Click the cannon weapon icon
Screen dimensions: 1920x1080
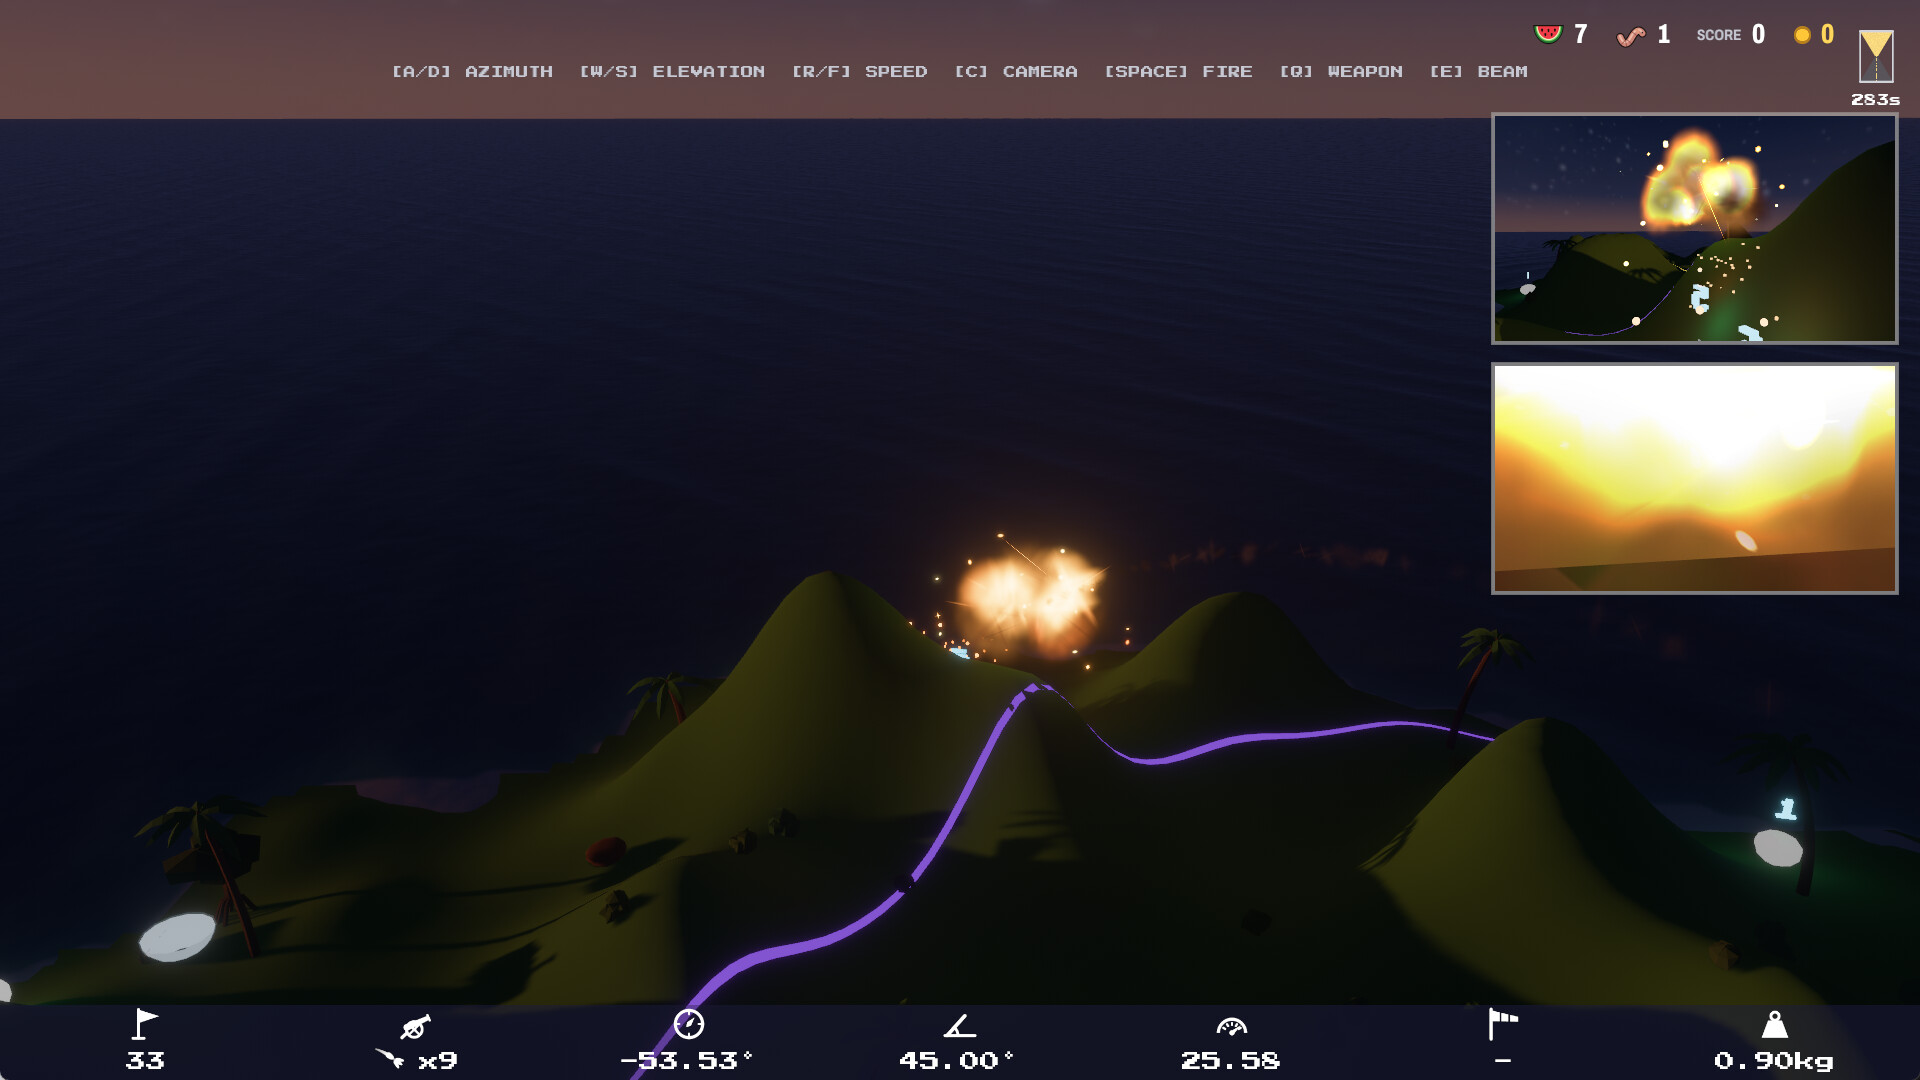click(x=415, y=1026)
